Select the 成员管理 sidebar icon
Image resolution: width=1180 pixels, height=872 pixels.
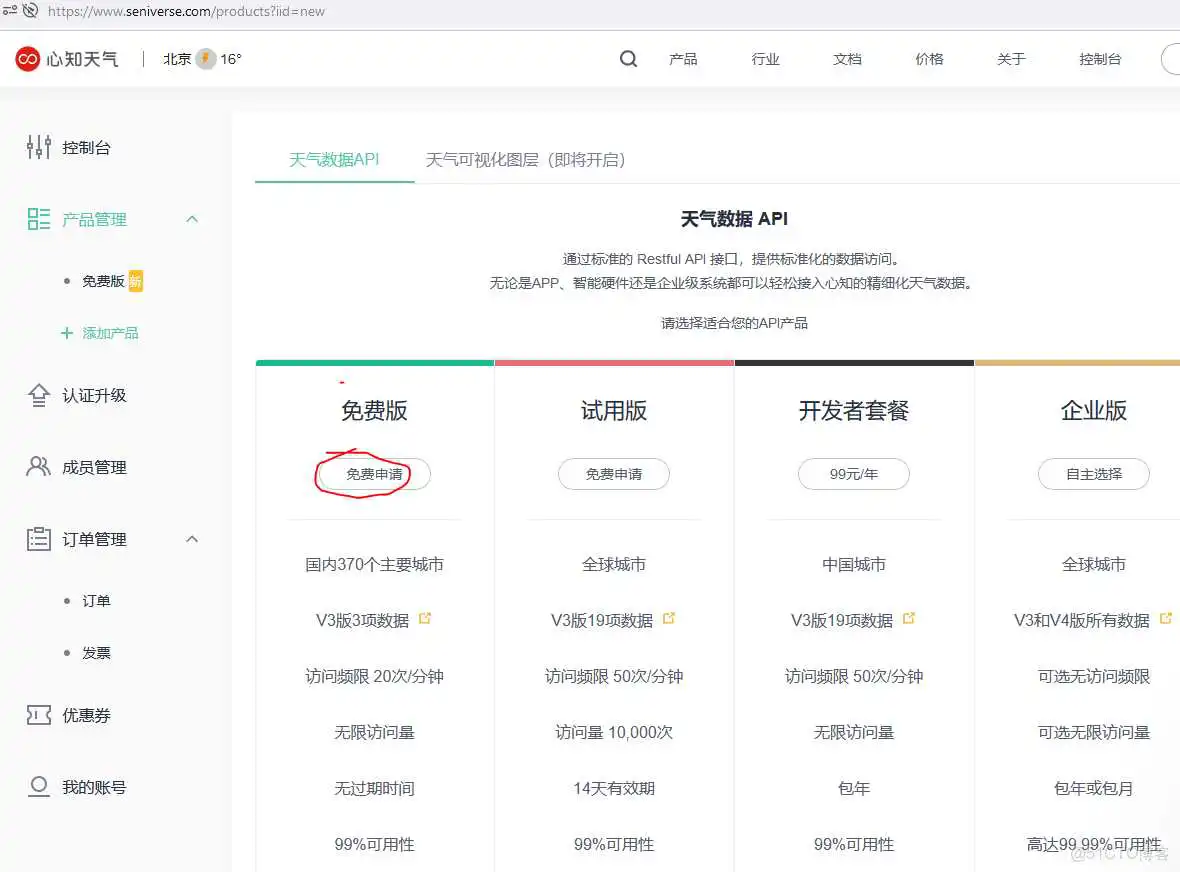38,466
